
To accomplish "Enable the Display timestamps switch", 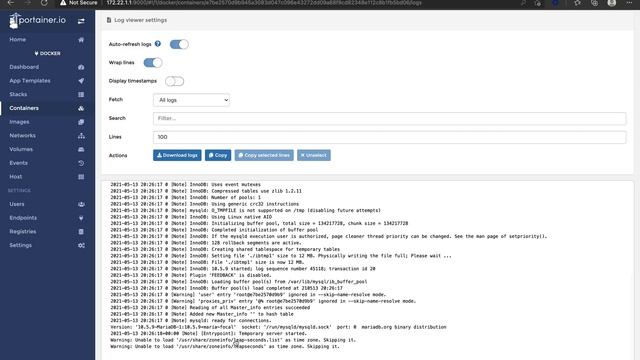I will [174, 81].
